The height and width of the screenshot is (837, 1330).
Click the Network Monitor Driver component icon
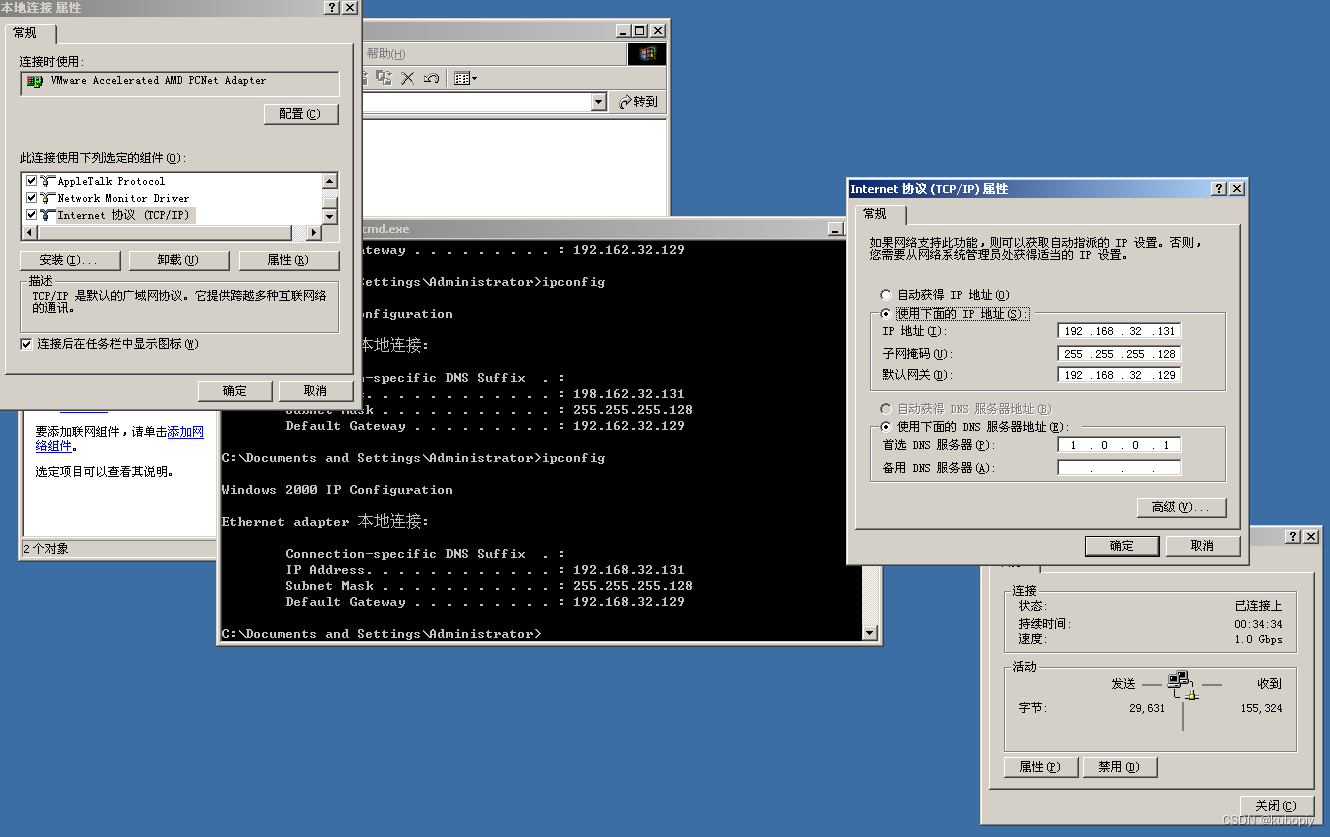pyautogui.click(x=47, y=198)
